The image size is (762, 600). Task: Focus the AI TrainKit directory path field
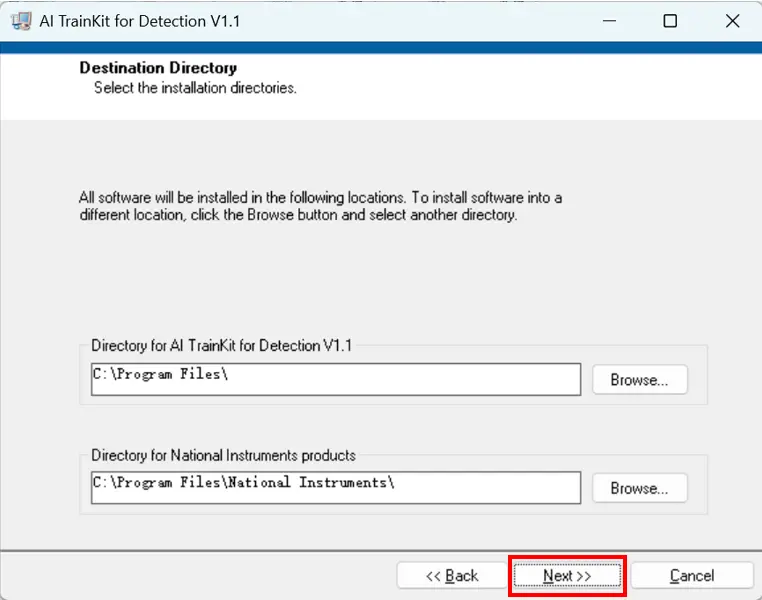pyautogui.click(x=335, y=379)
